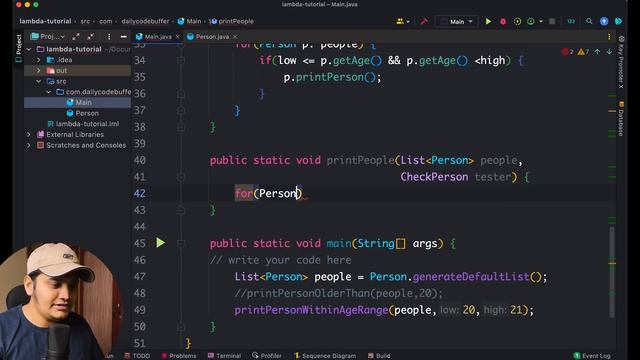Expand External Libraries node
Screen dimensions: 640x360
29,134
